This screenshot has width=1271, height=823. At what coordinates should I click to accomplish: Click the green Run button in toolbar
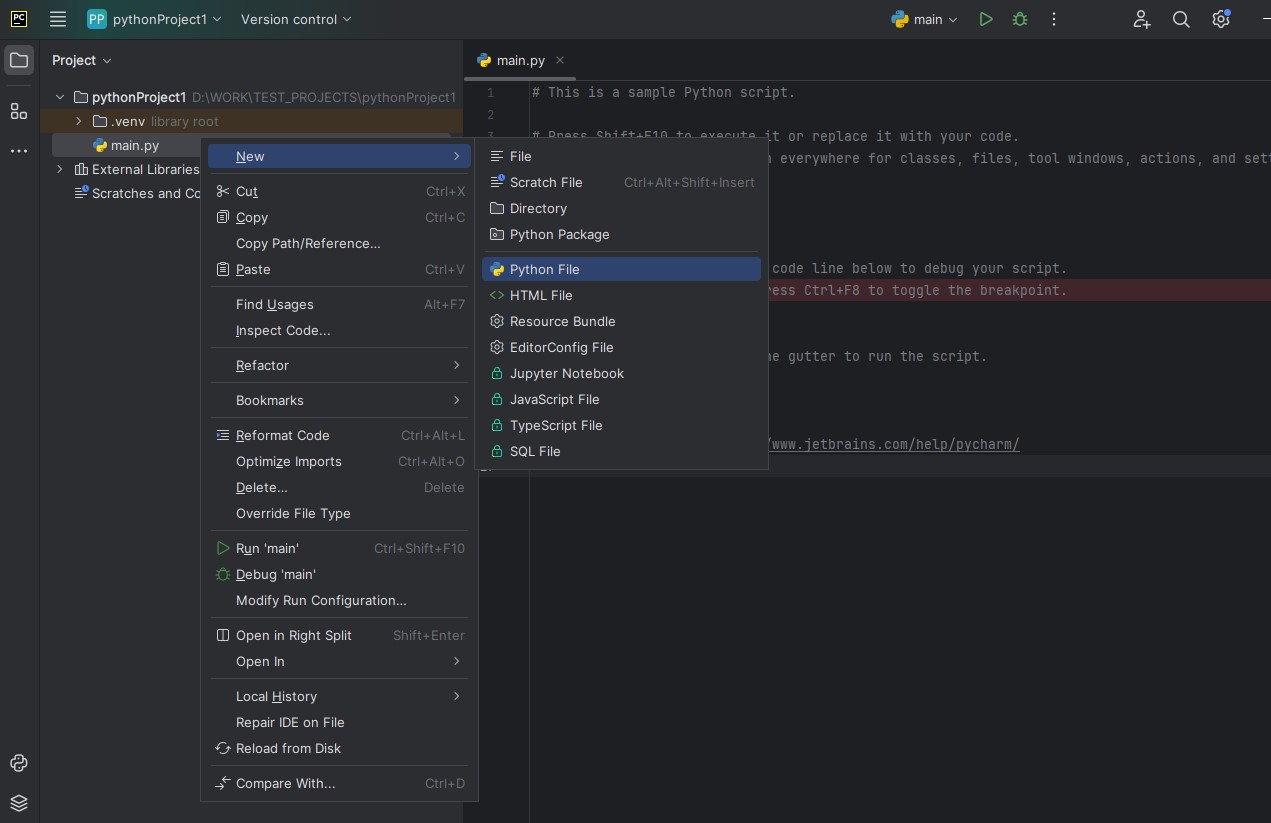point(986,19)
